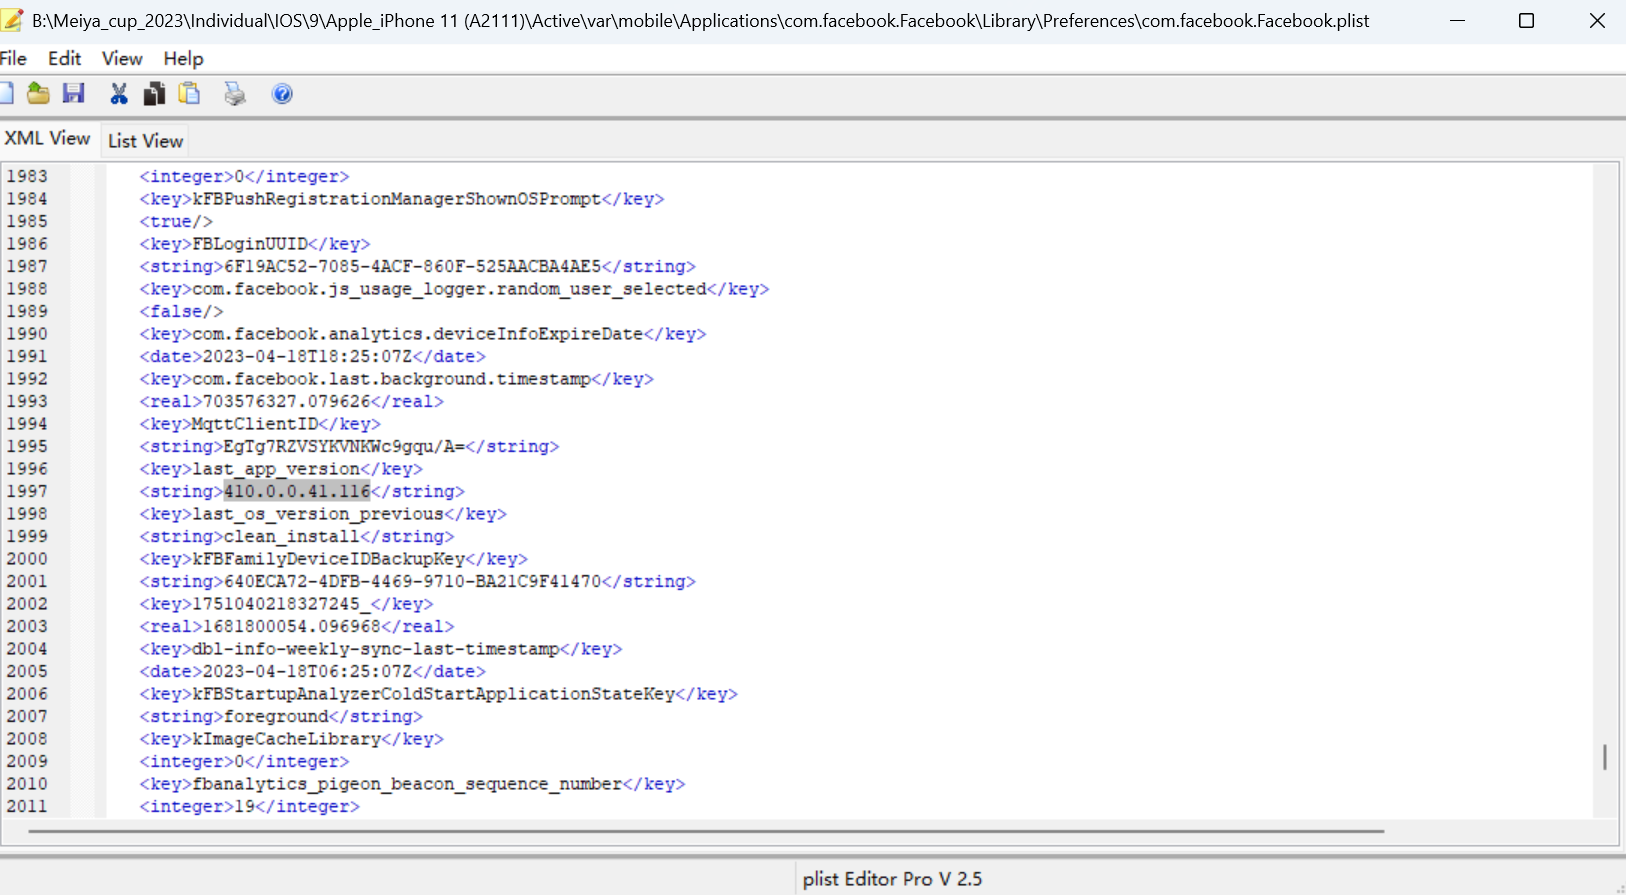Open the File menu
The image size is (1626, 895).
[13, 59]
